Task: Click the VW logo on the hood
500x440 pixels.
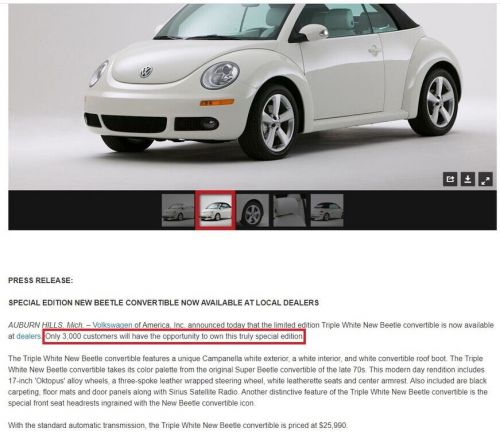Action: pyautogui.click(x=146, y=71)
